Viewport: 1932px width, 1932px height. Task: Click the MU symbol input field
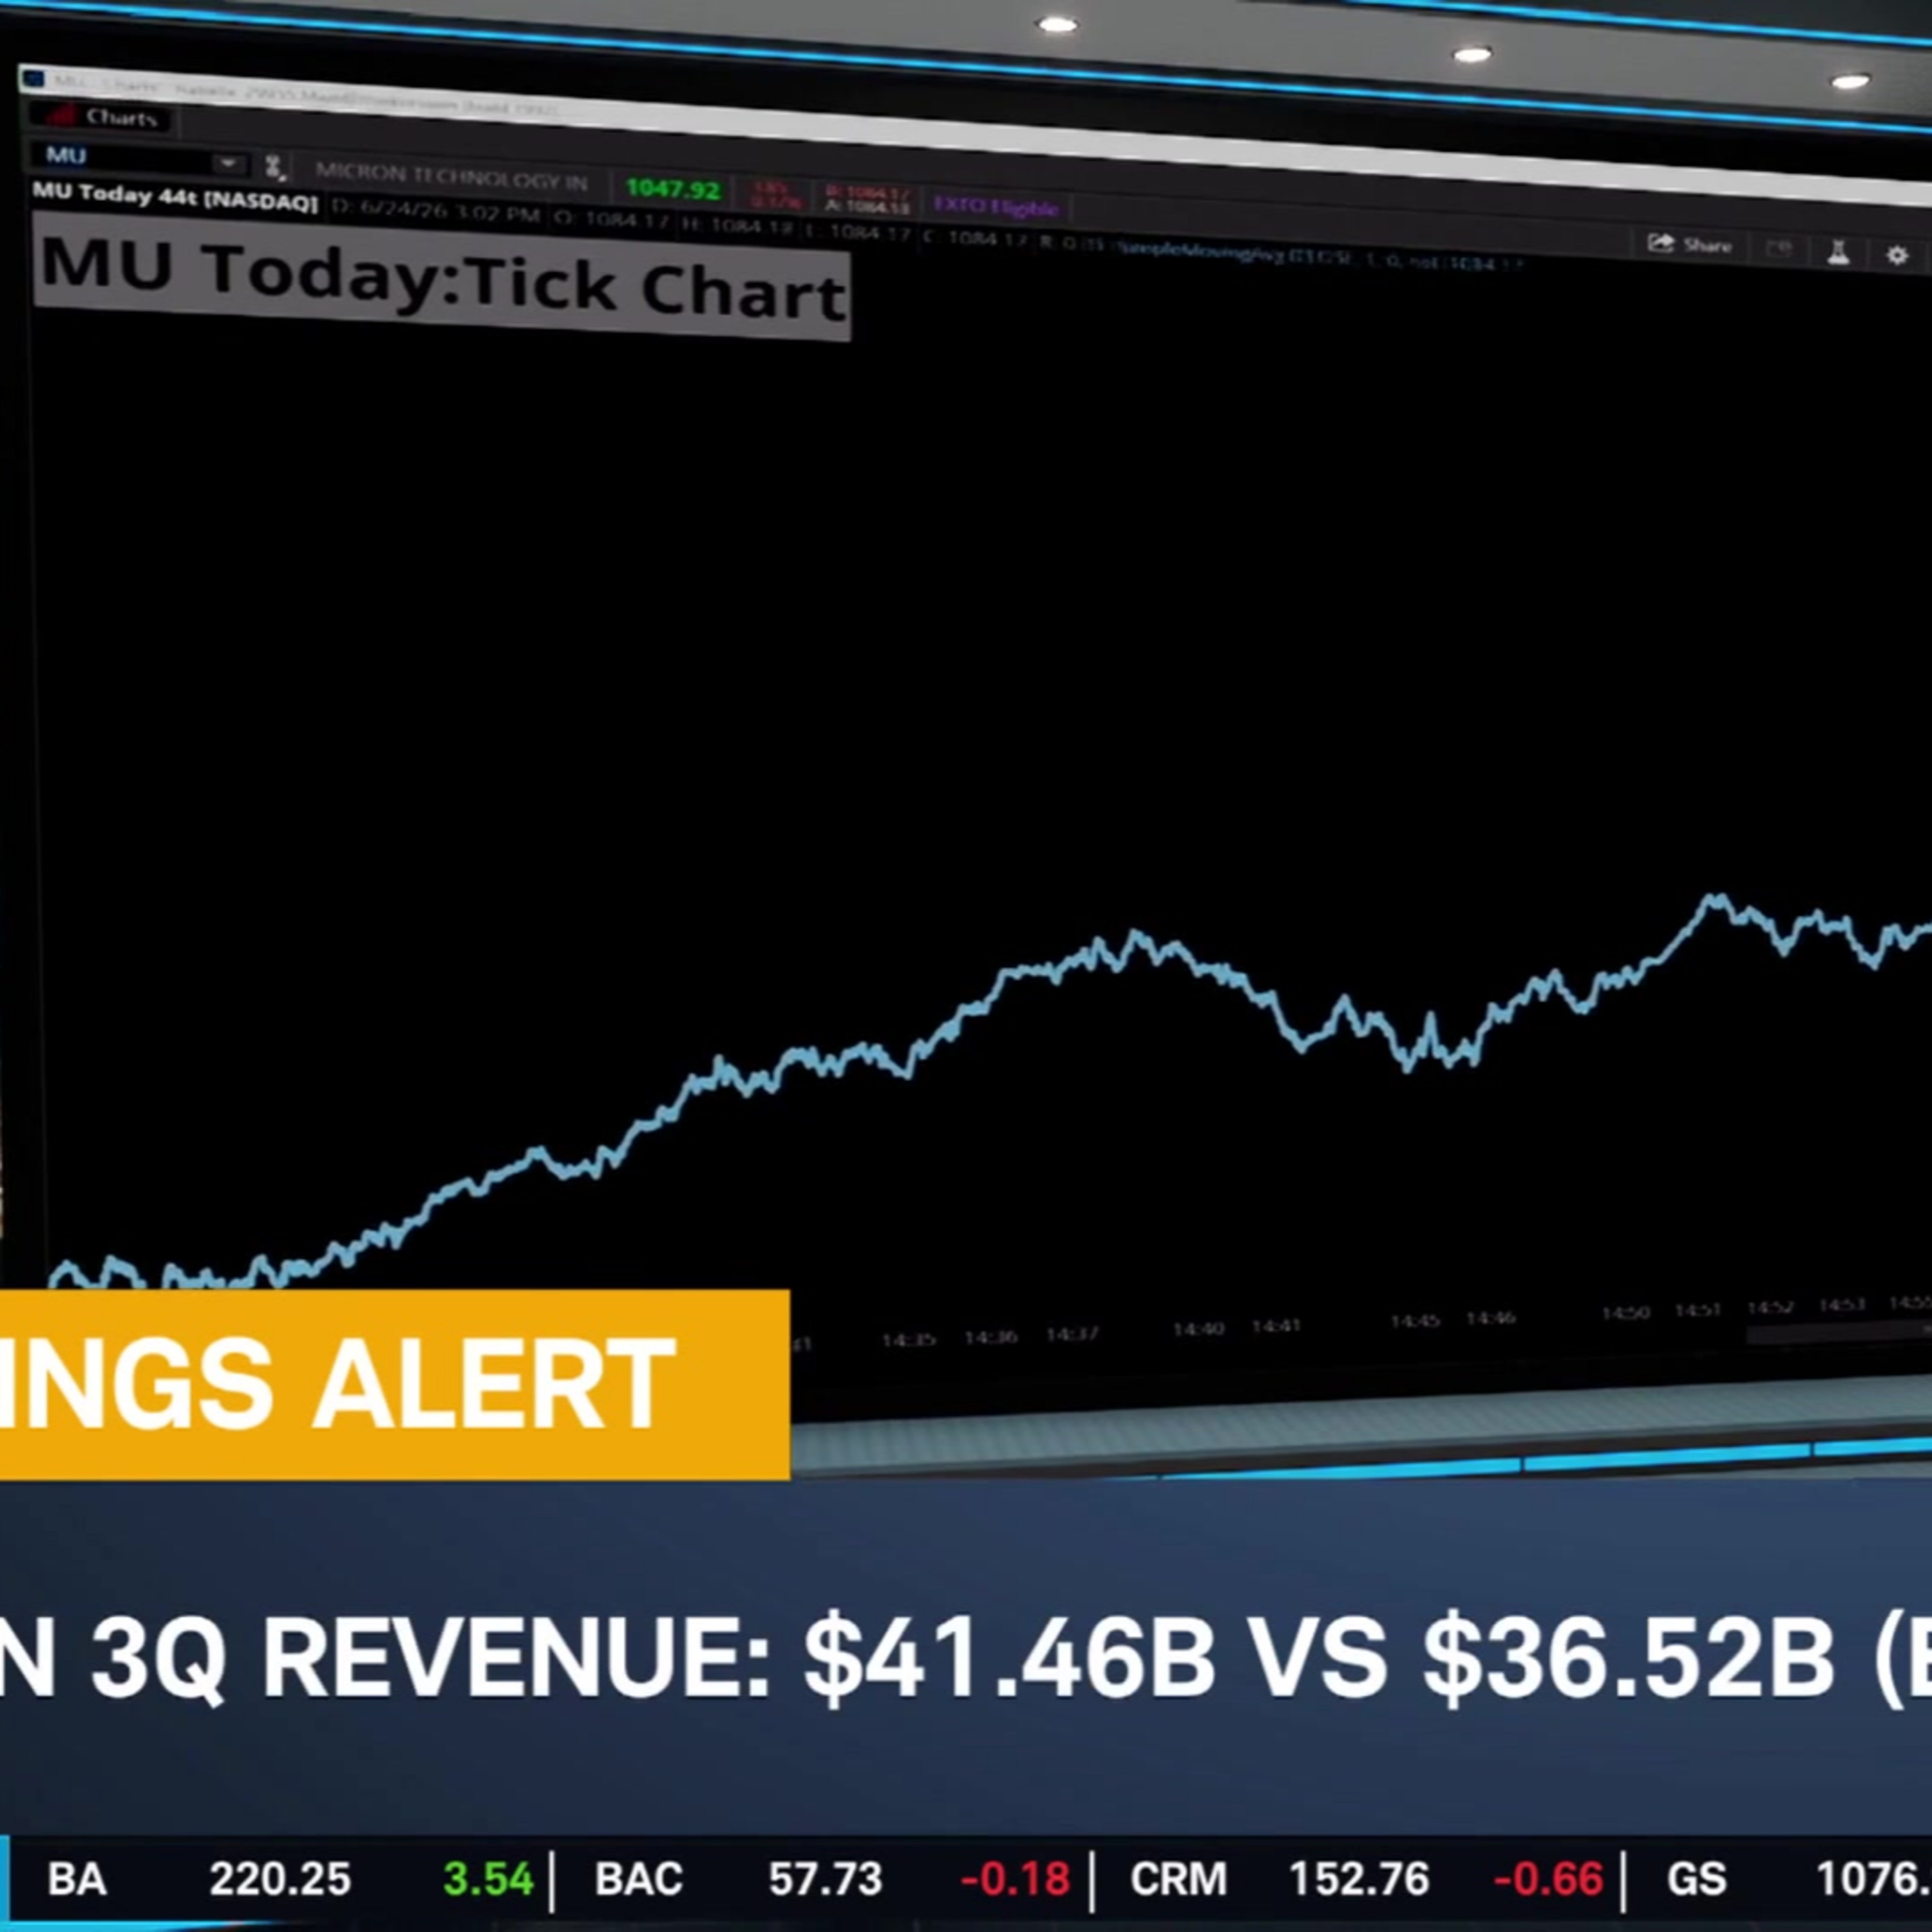tap(122, 156)
